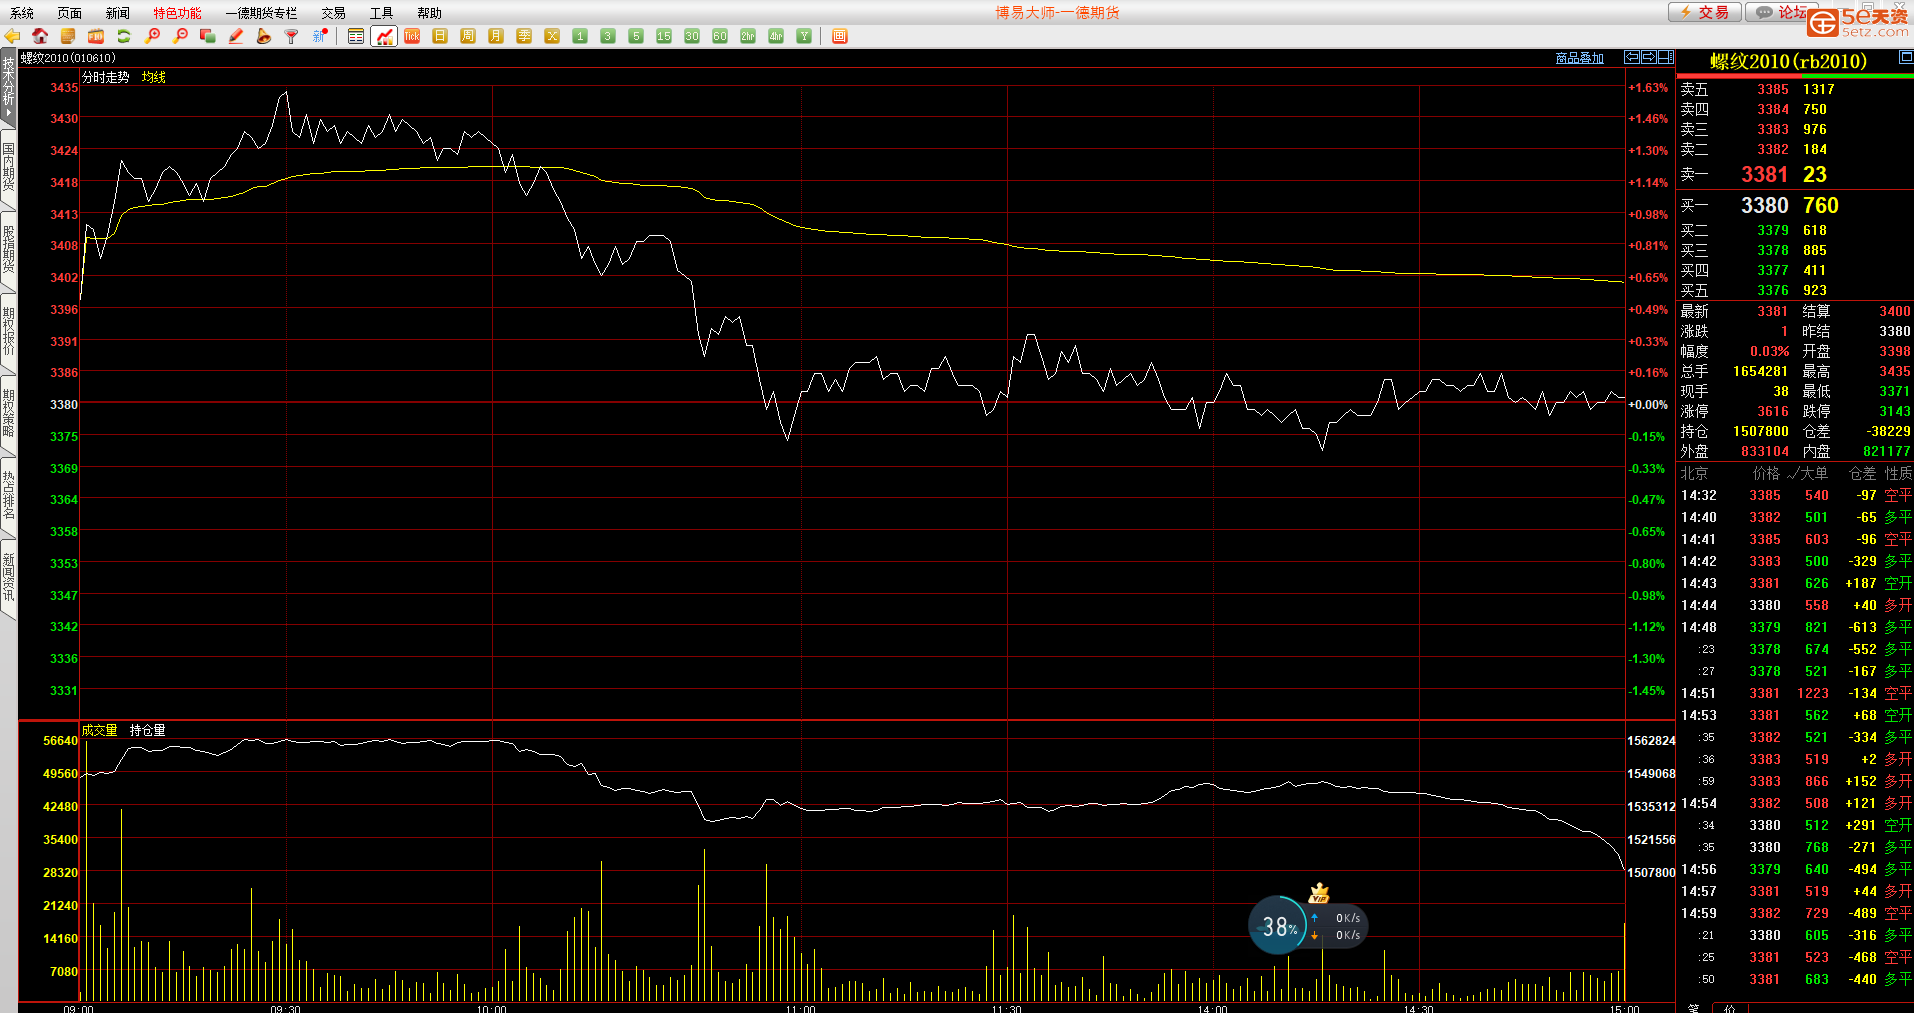Click the 持仓量 open interest label
The image size is (1914, 1013).
[148, 730]
